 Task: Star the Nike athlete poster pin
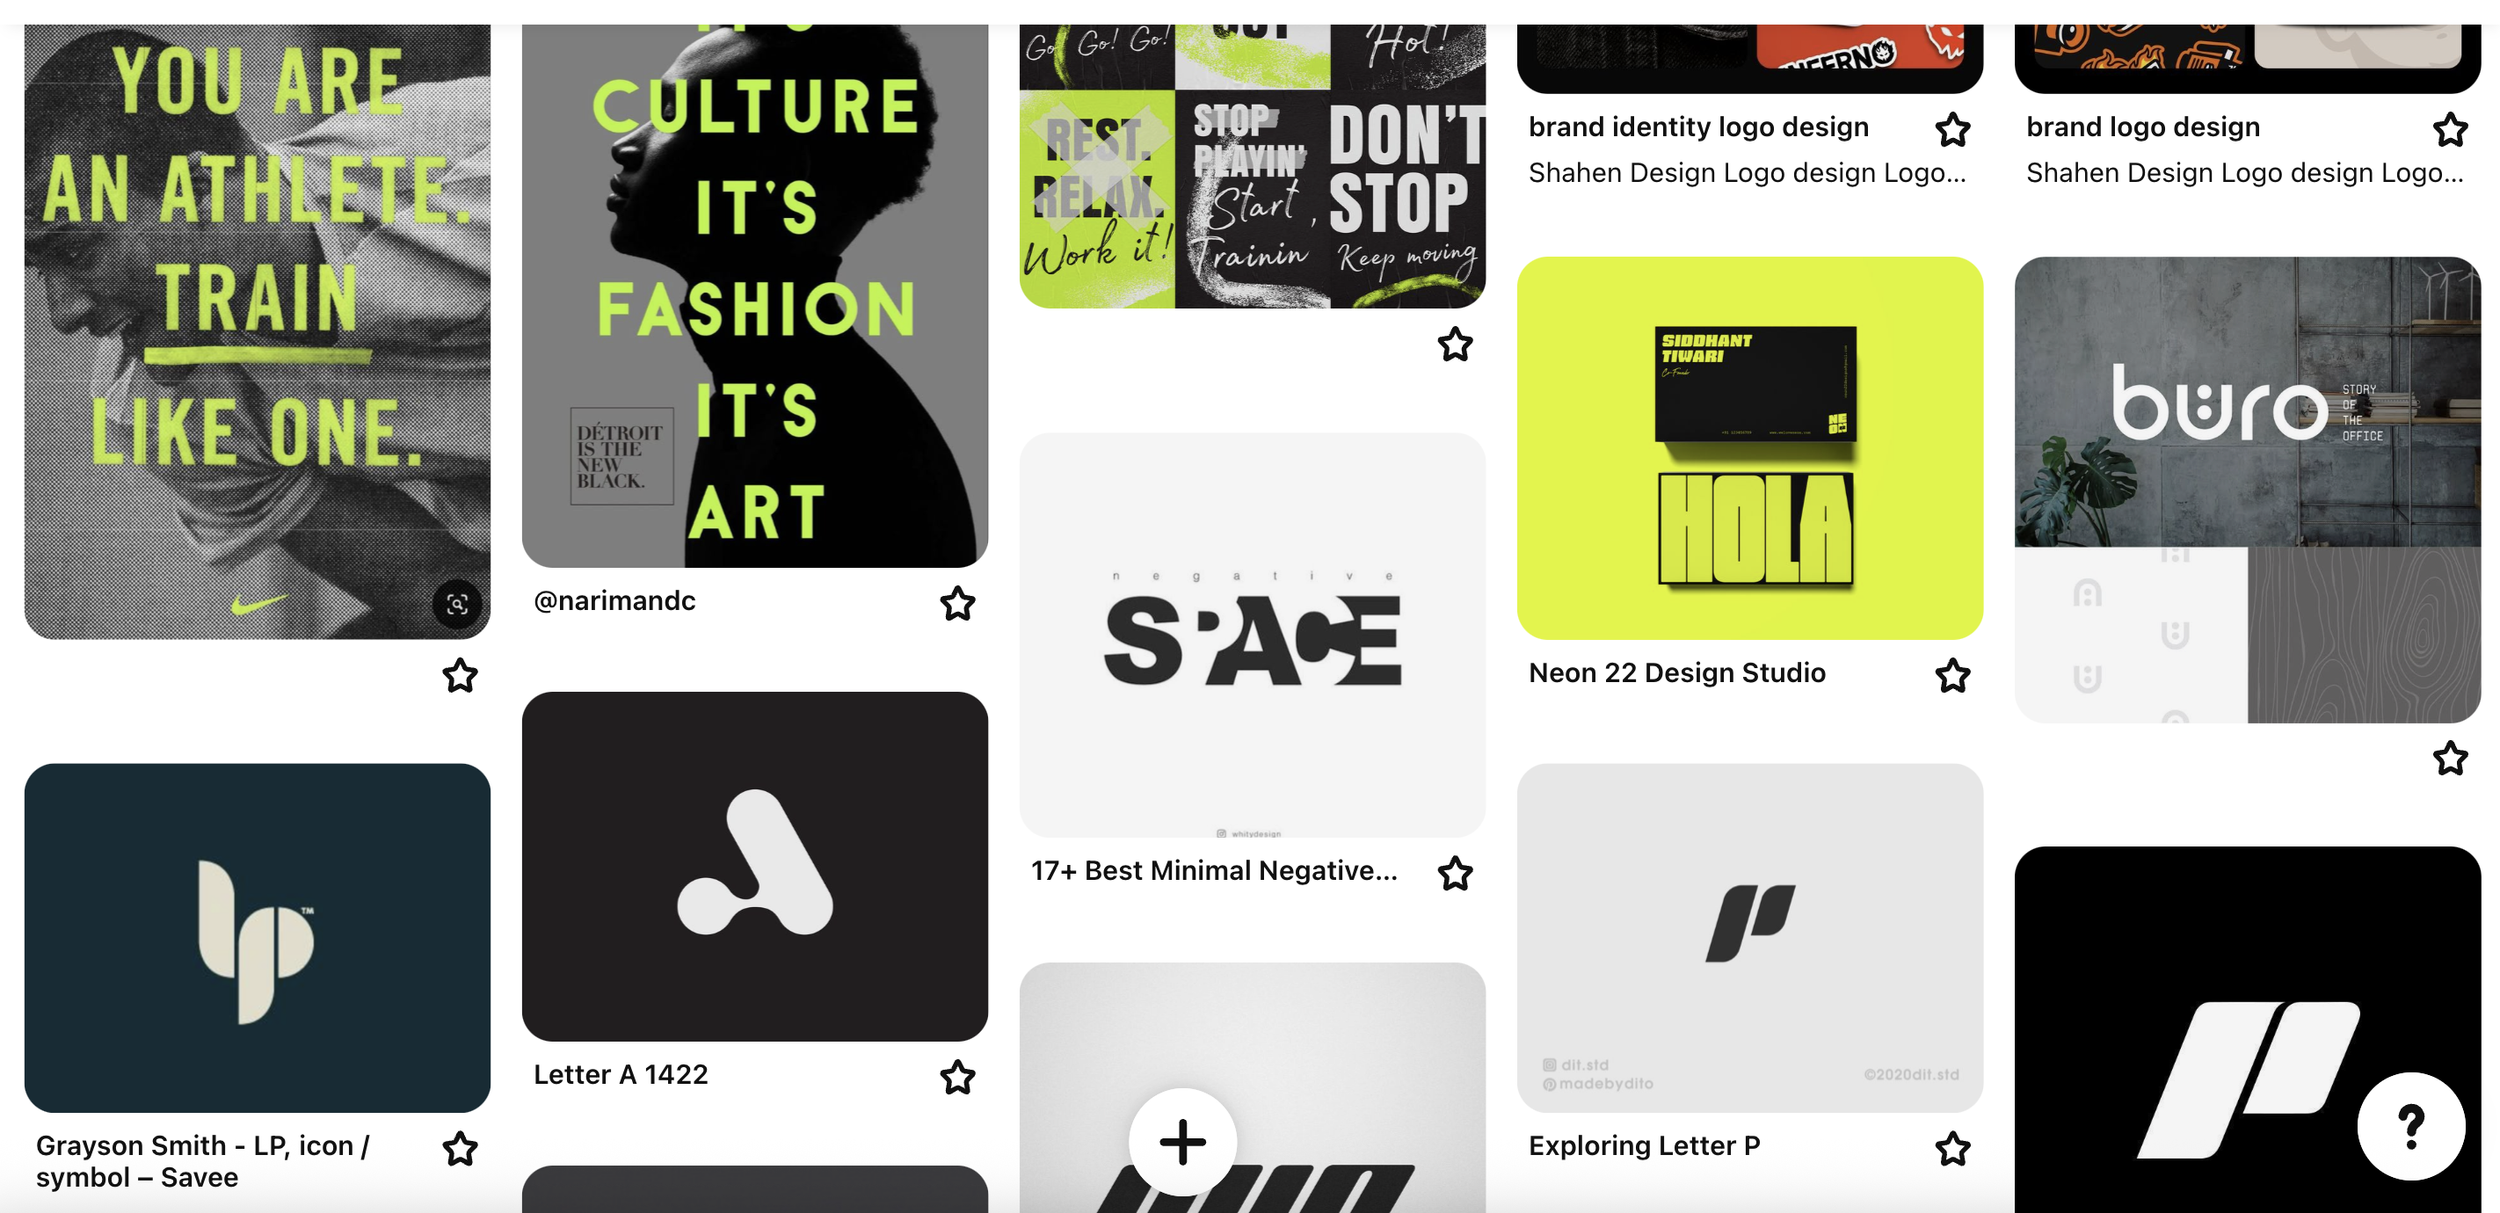[x=460, y=676]
